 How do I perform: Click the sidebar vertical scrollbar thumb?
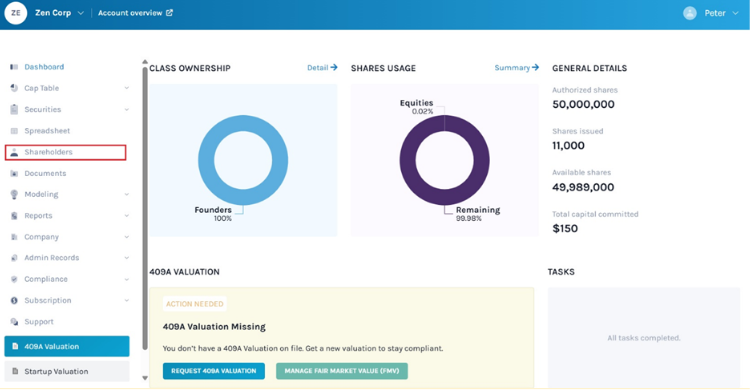(x=145, y=208)
